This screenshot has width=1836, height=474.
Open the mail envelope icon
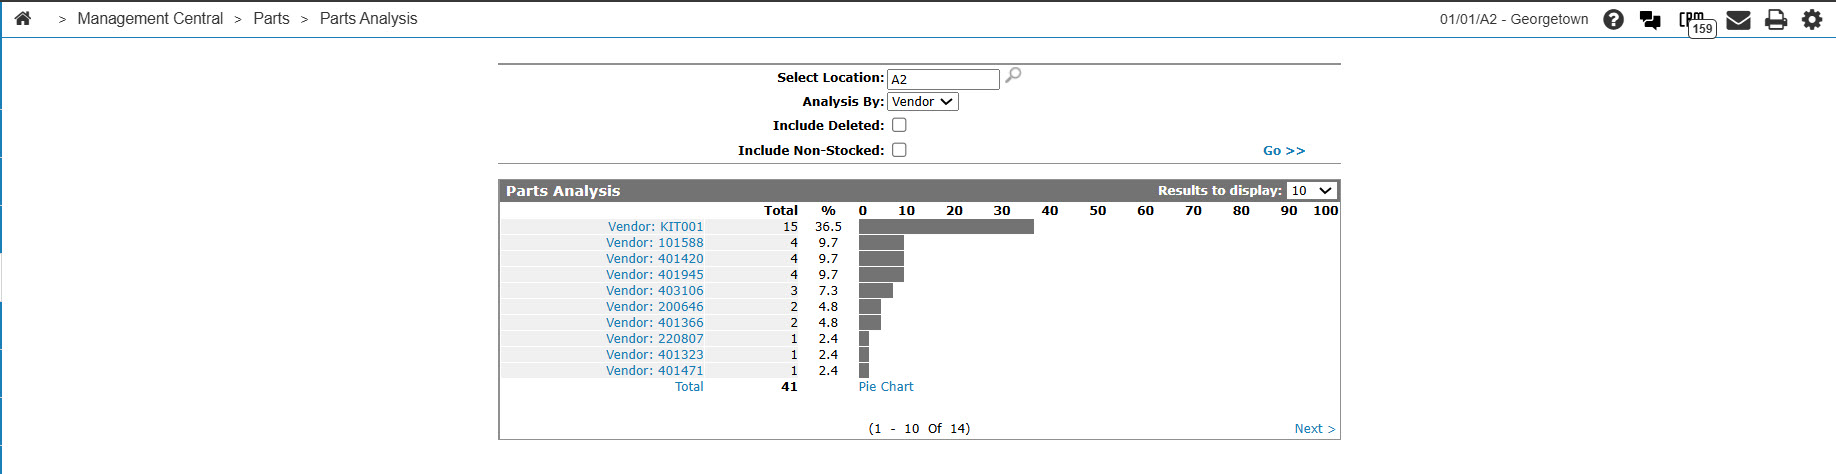point(1738,19)
